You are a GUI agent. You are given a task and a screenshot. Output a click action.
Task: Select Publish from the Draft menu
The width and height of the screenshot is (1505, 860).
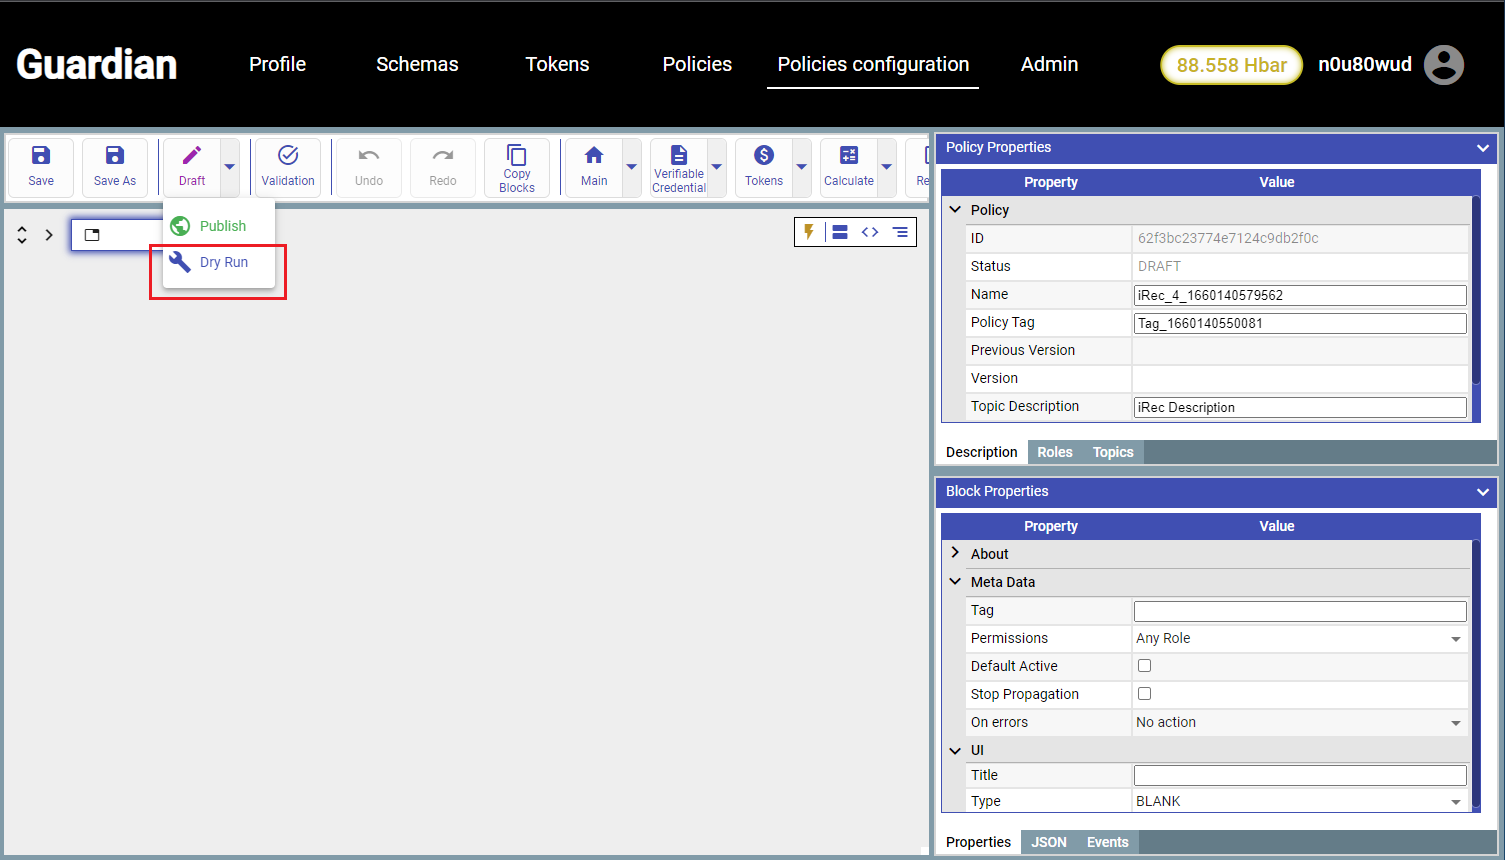coord(219,226)
